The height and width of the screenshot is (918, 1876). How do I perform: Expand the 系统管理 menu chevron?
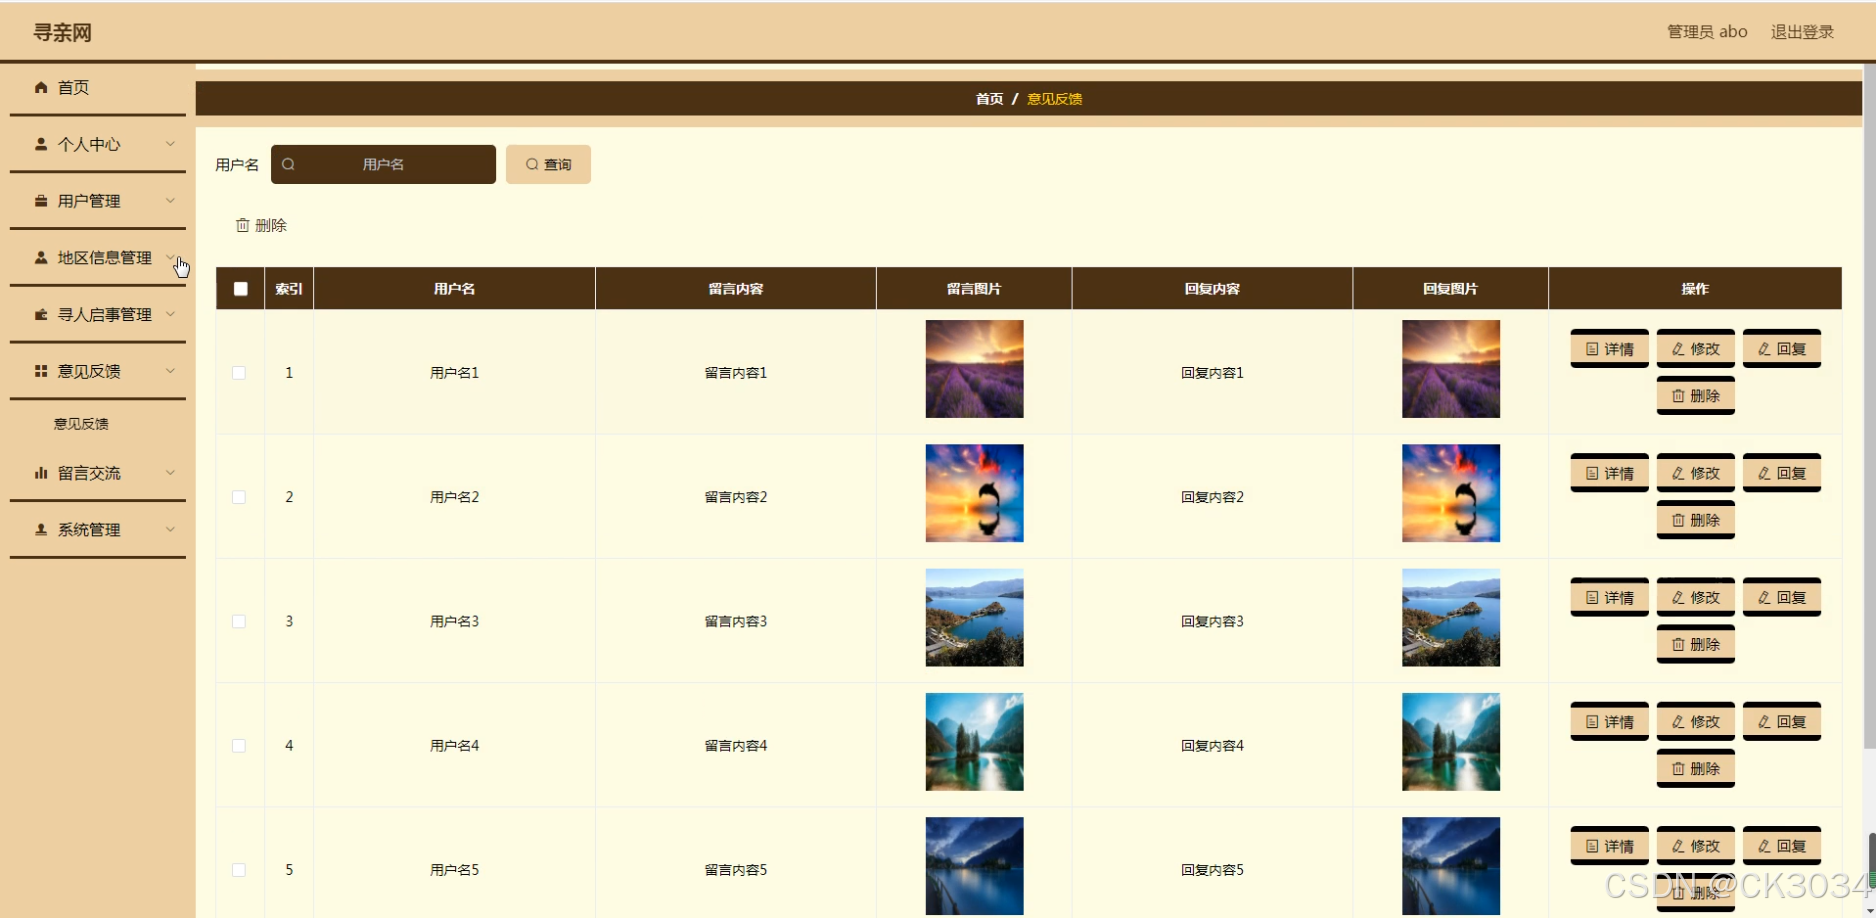170,529
